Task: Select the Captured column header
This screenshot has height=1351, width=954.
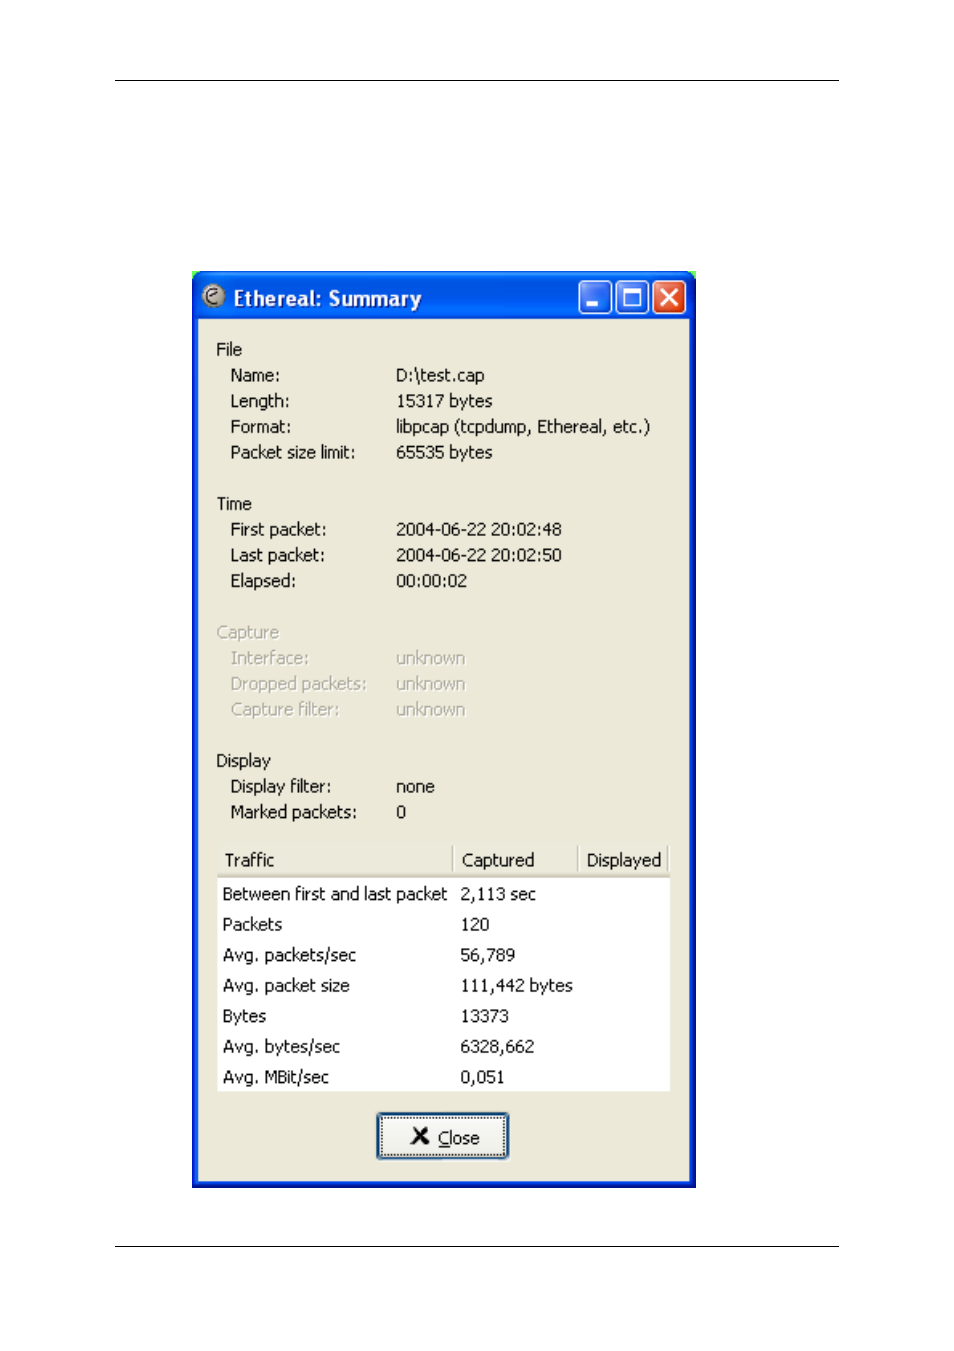Action: [x=515, y=860]
